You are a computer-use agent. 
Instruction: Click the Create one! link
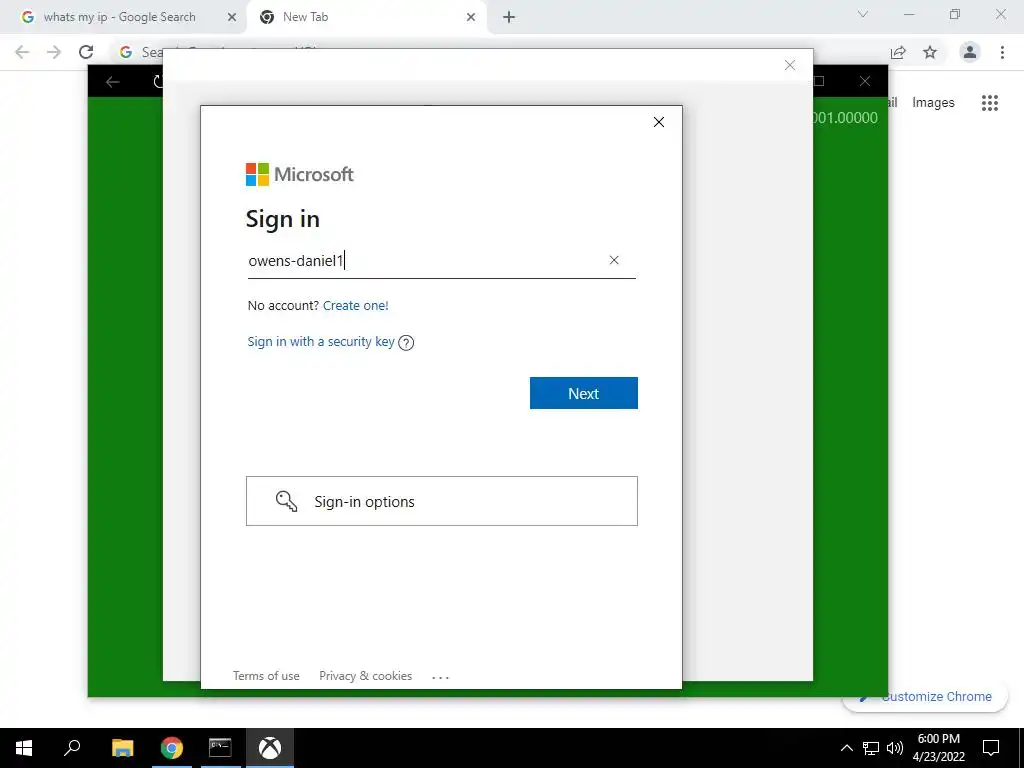click(355, 305)
